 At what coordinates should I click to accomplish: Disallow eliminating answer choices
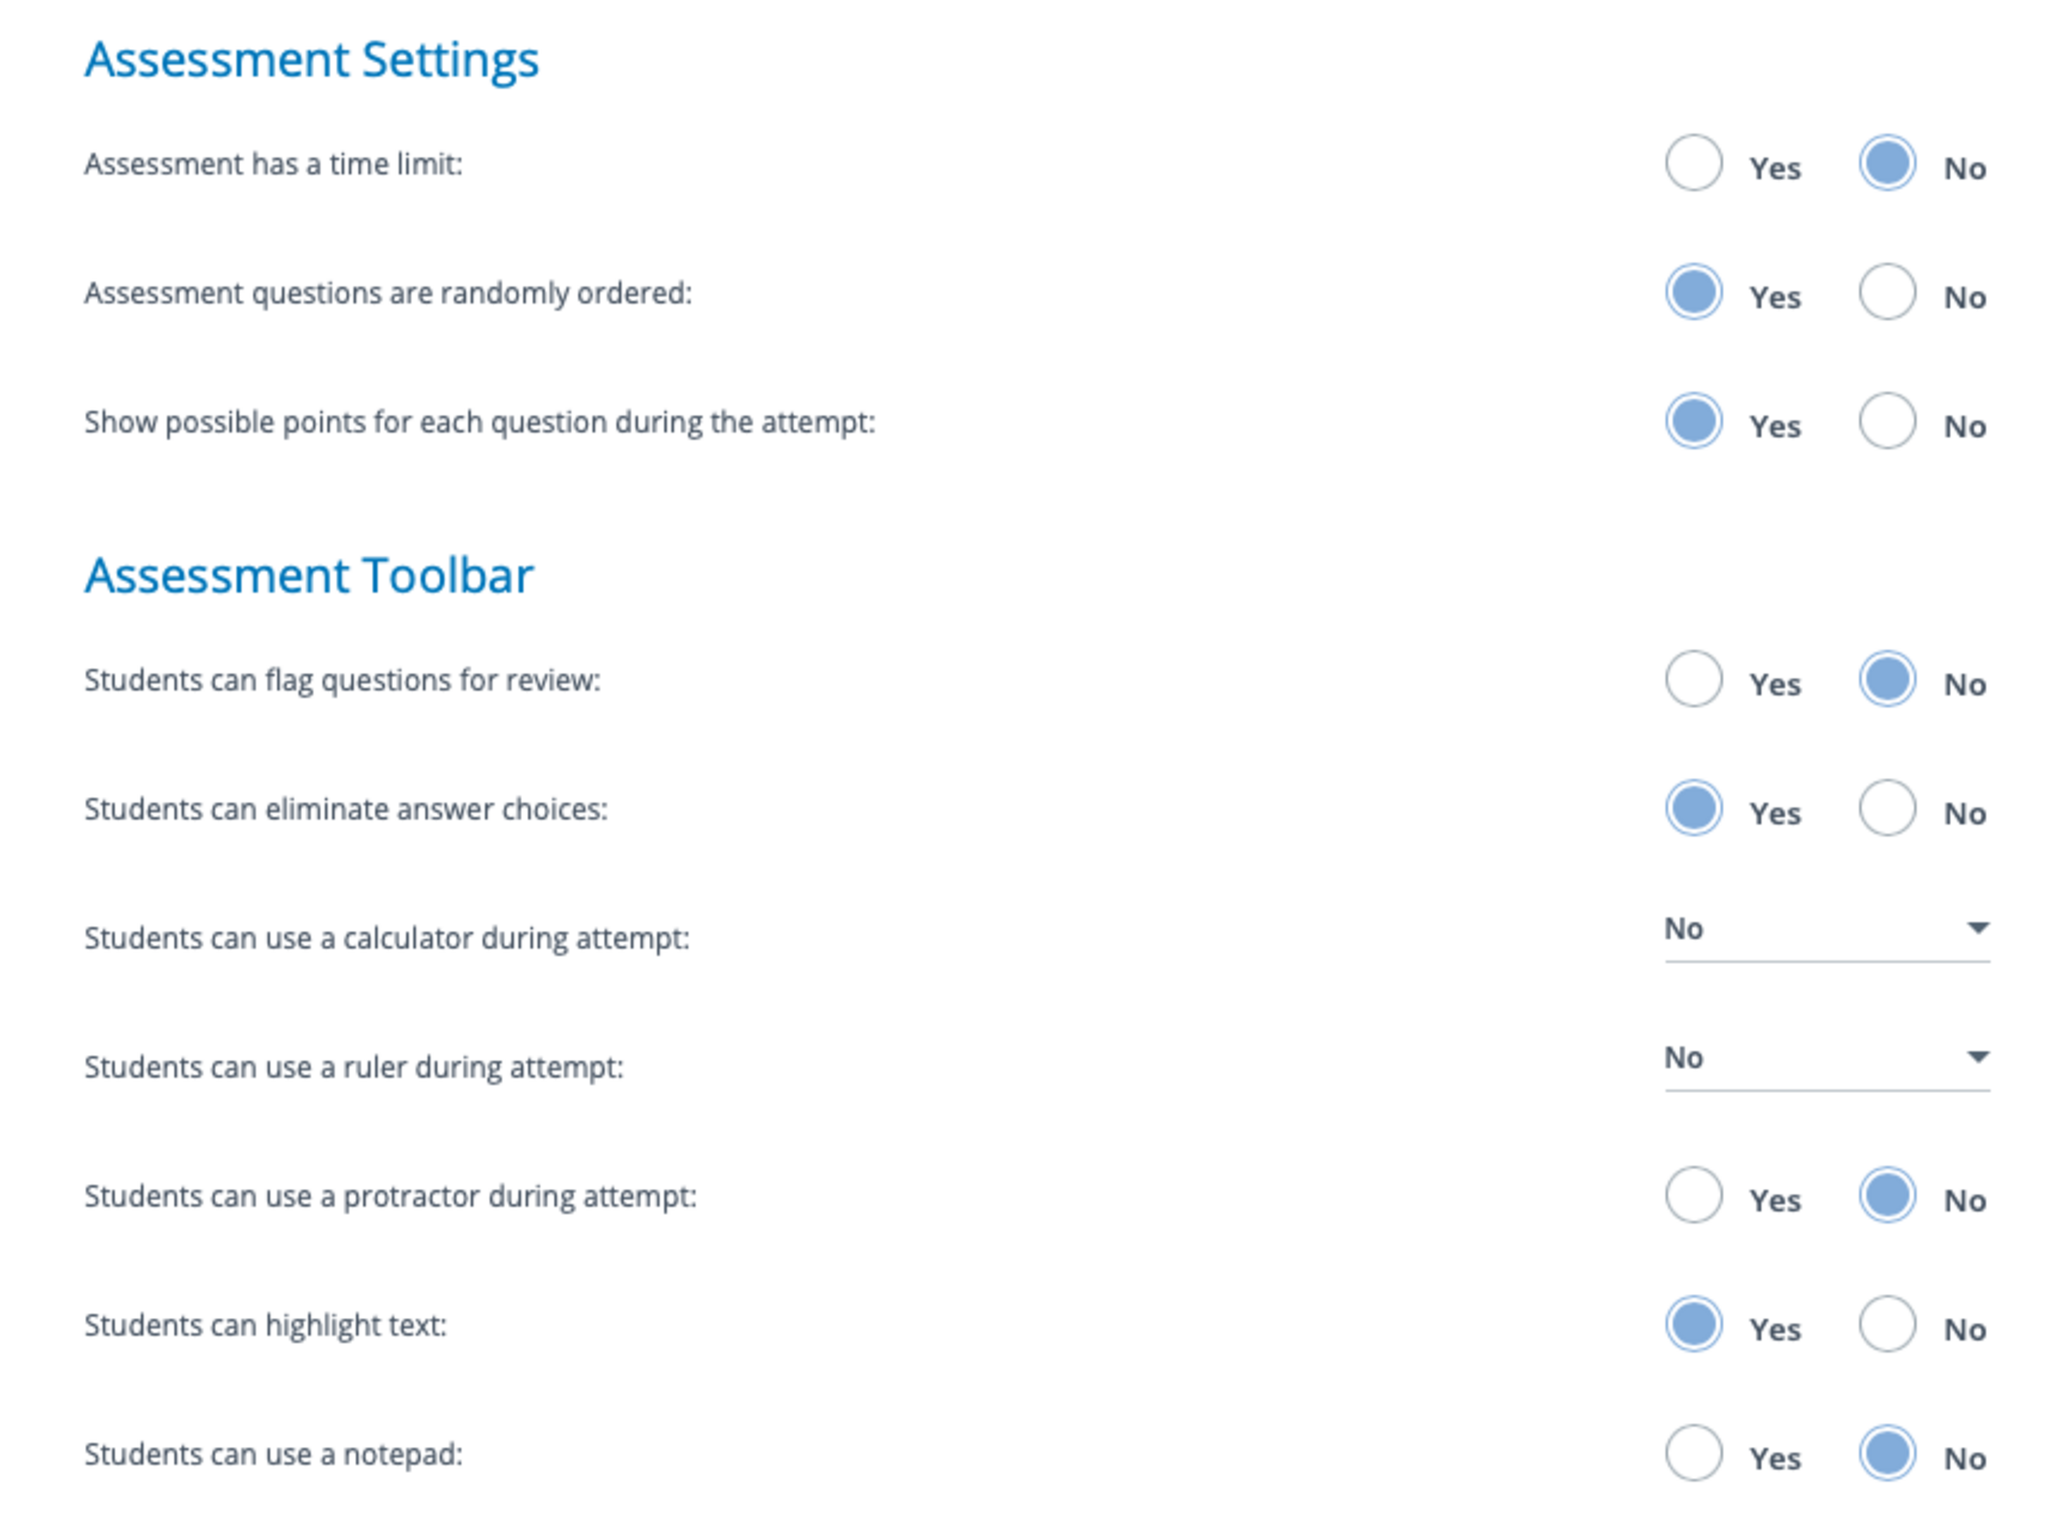[x=1886, y=808]
